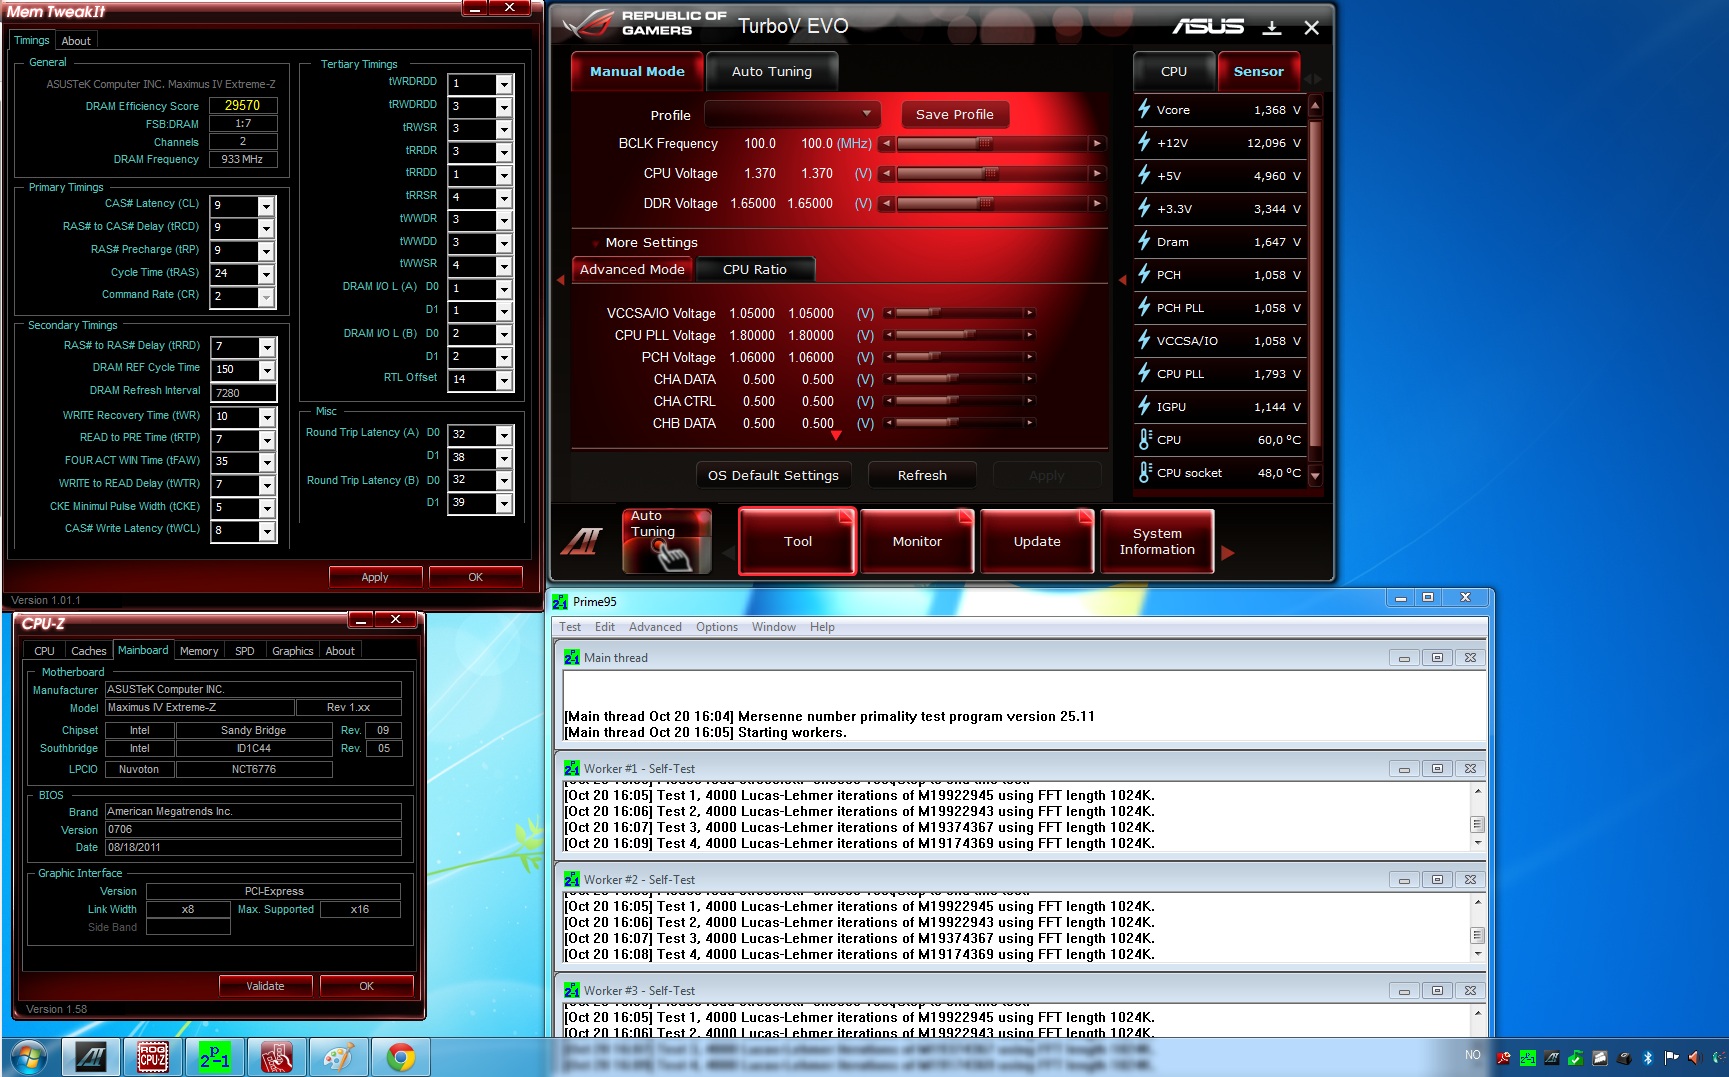The image size is (1729, 1077).
Task: Expand the WRITE Recovery Time (tWR) dropdown
Action: click(x=266, y=417)
